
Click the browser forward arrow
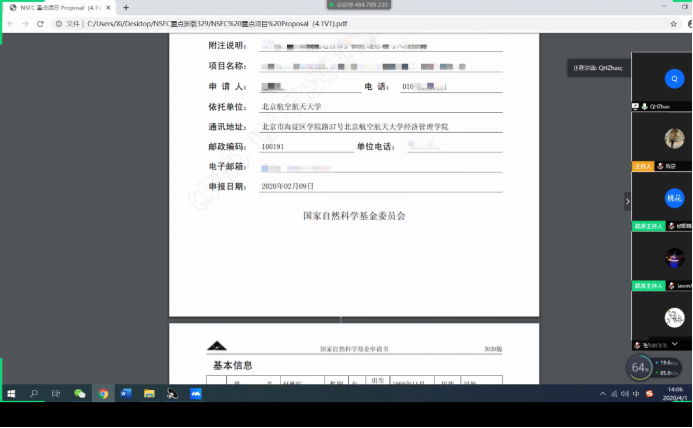[26, 23]
